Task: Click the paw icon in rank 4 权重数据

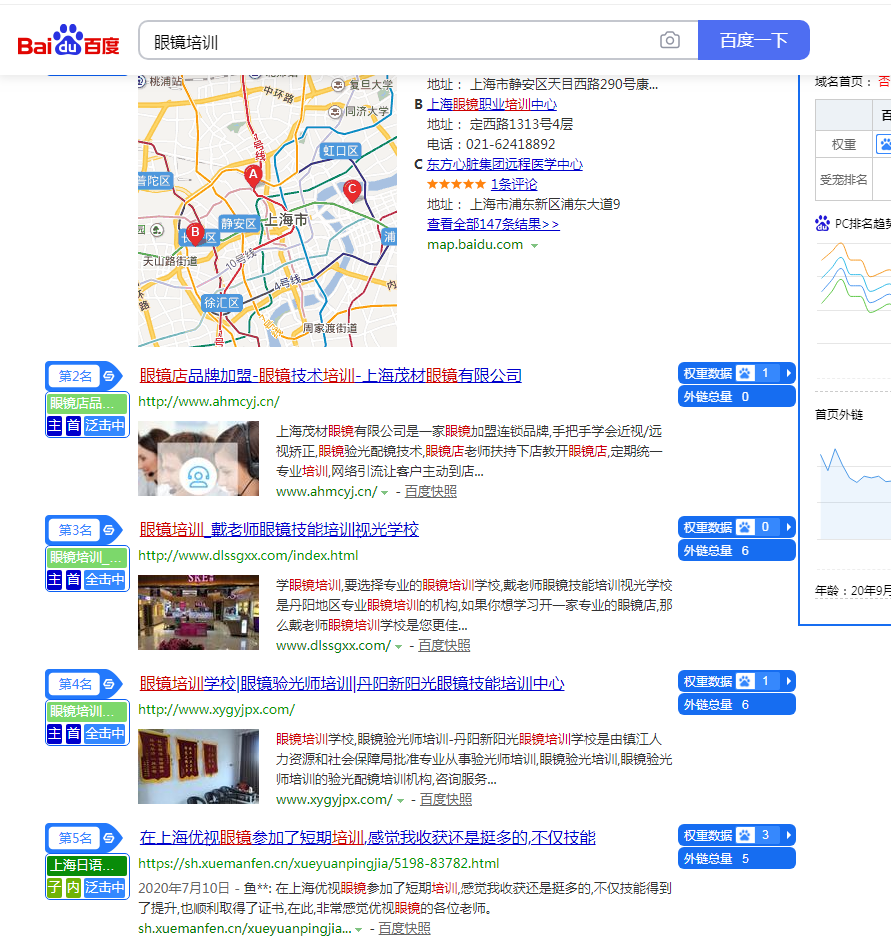Action: point(745,681)
